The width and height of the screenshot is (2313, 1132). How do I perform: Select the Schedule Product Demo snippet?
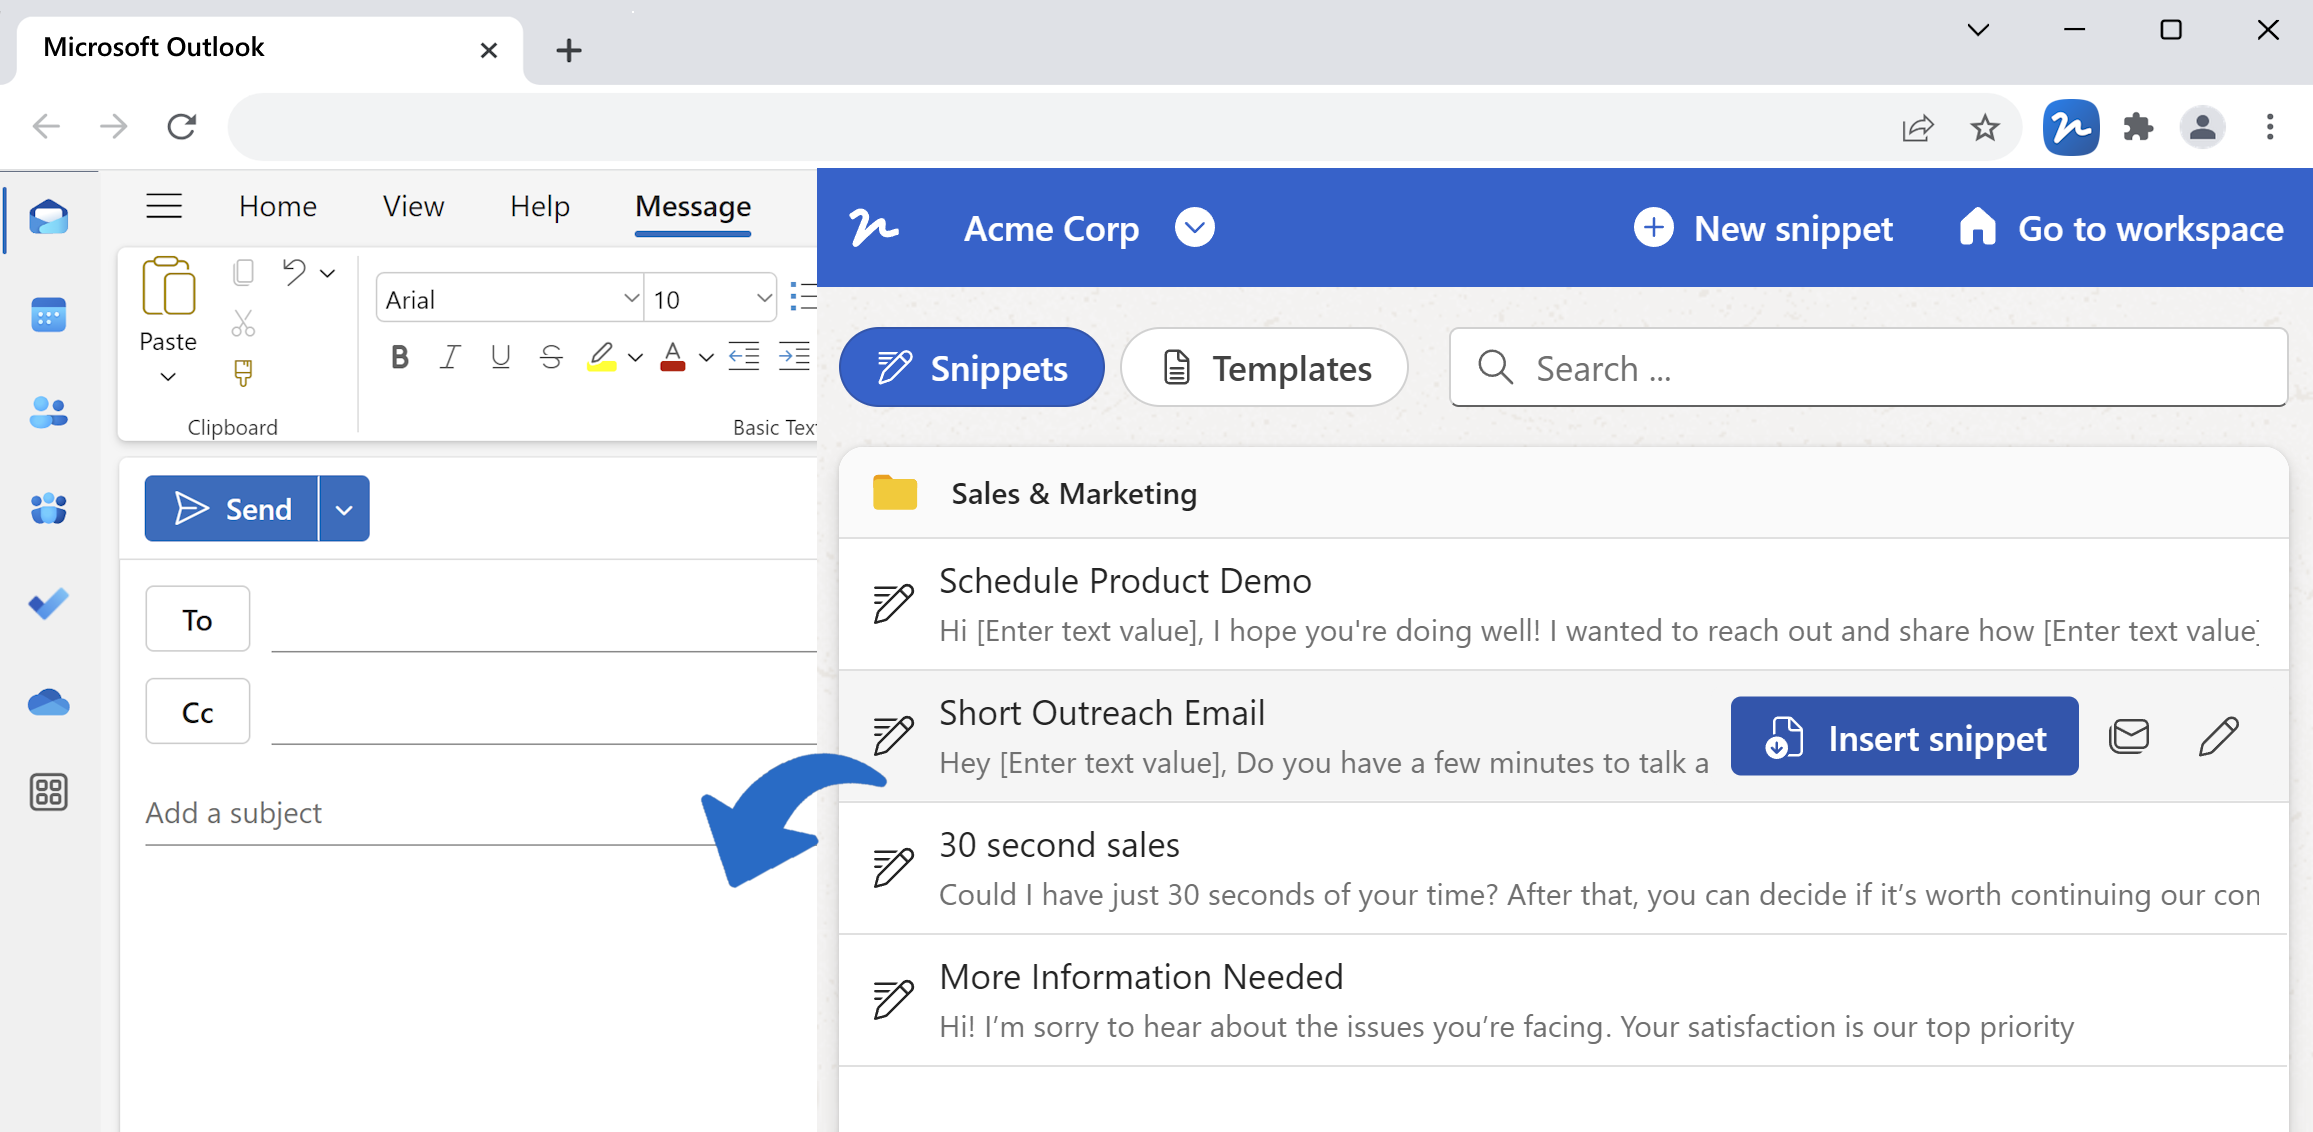pyautogui.click(x=1564, y=605)
